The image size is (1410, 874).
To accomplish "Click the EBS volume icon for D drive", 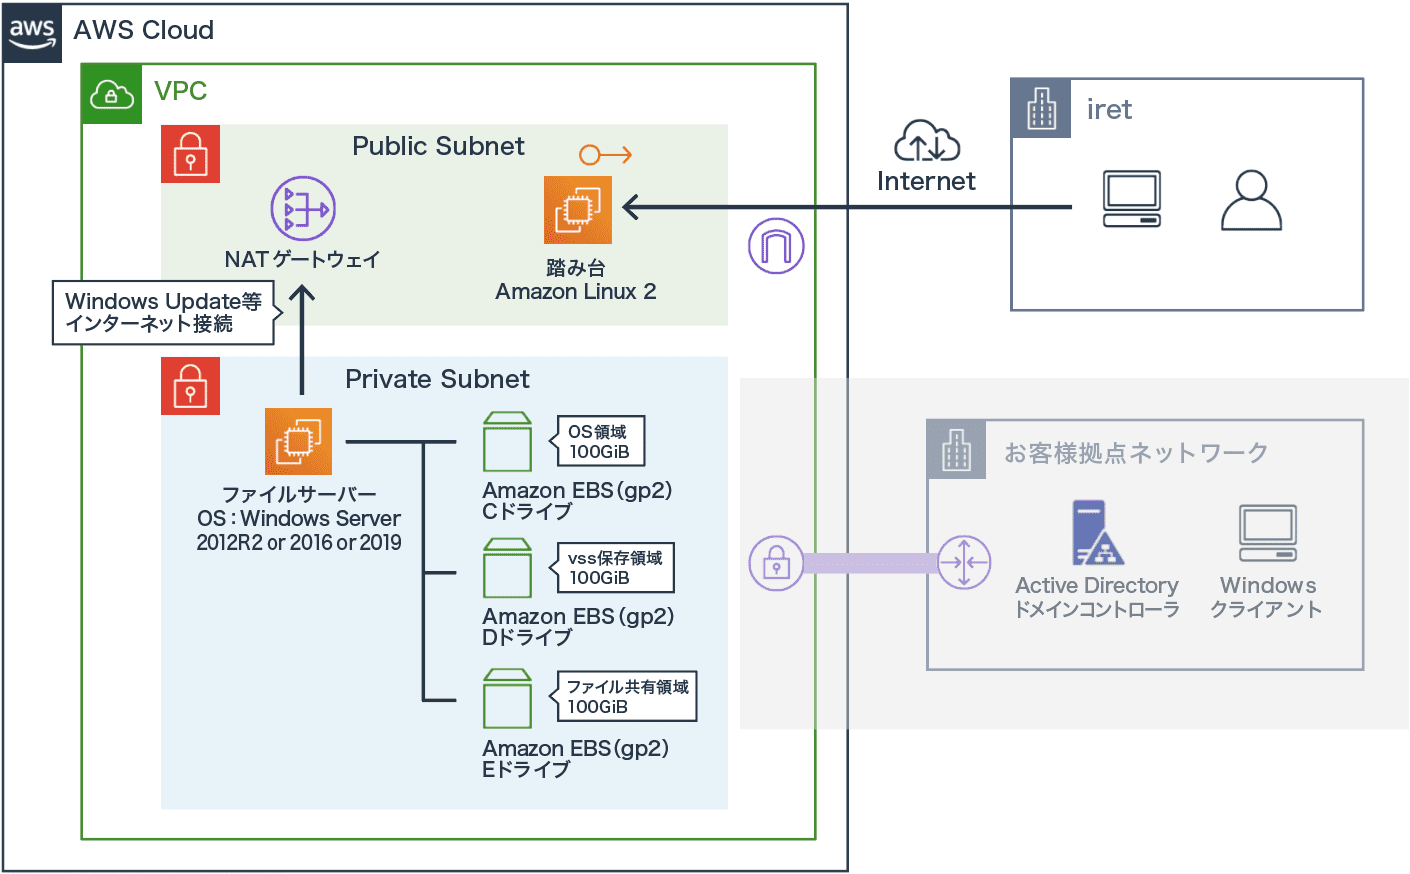I will [x=507, y=567].
